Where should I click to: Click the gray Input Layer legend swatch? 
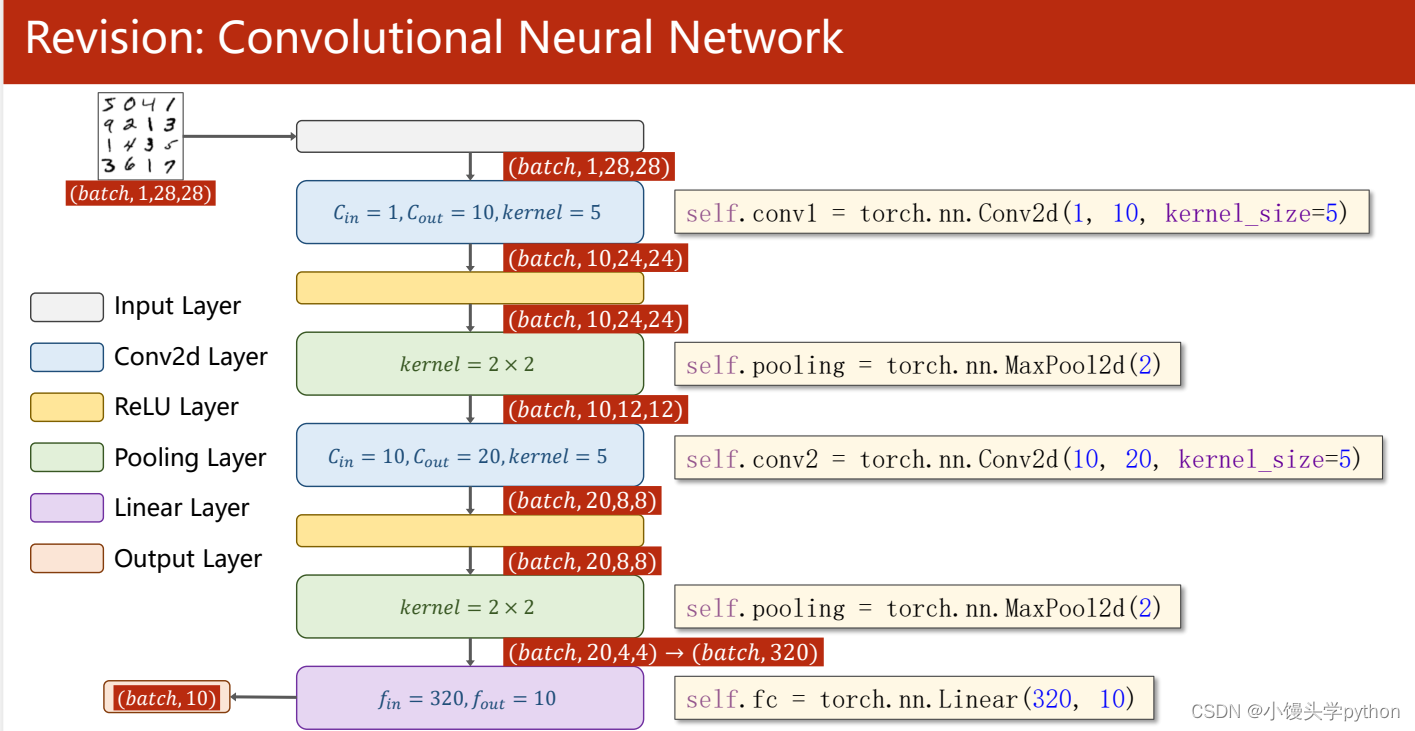click(67, 307)
